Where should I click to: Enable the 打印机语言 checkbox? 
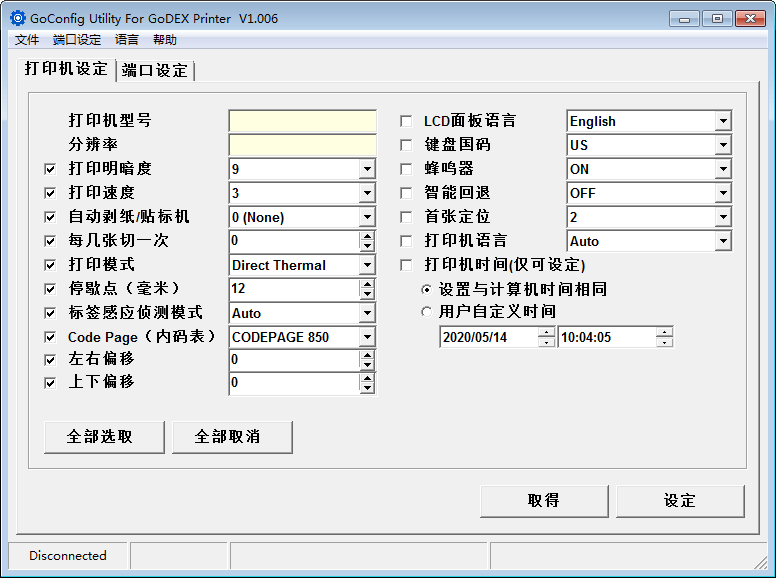pos(406,241)
